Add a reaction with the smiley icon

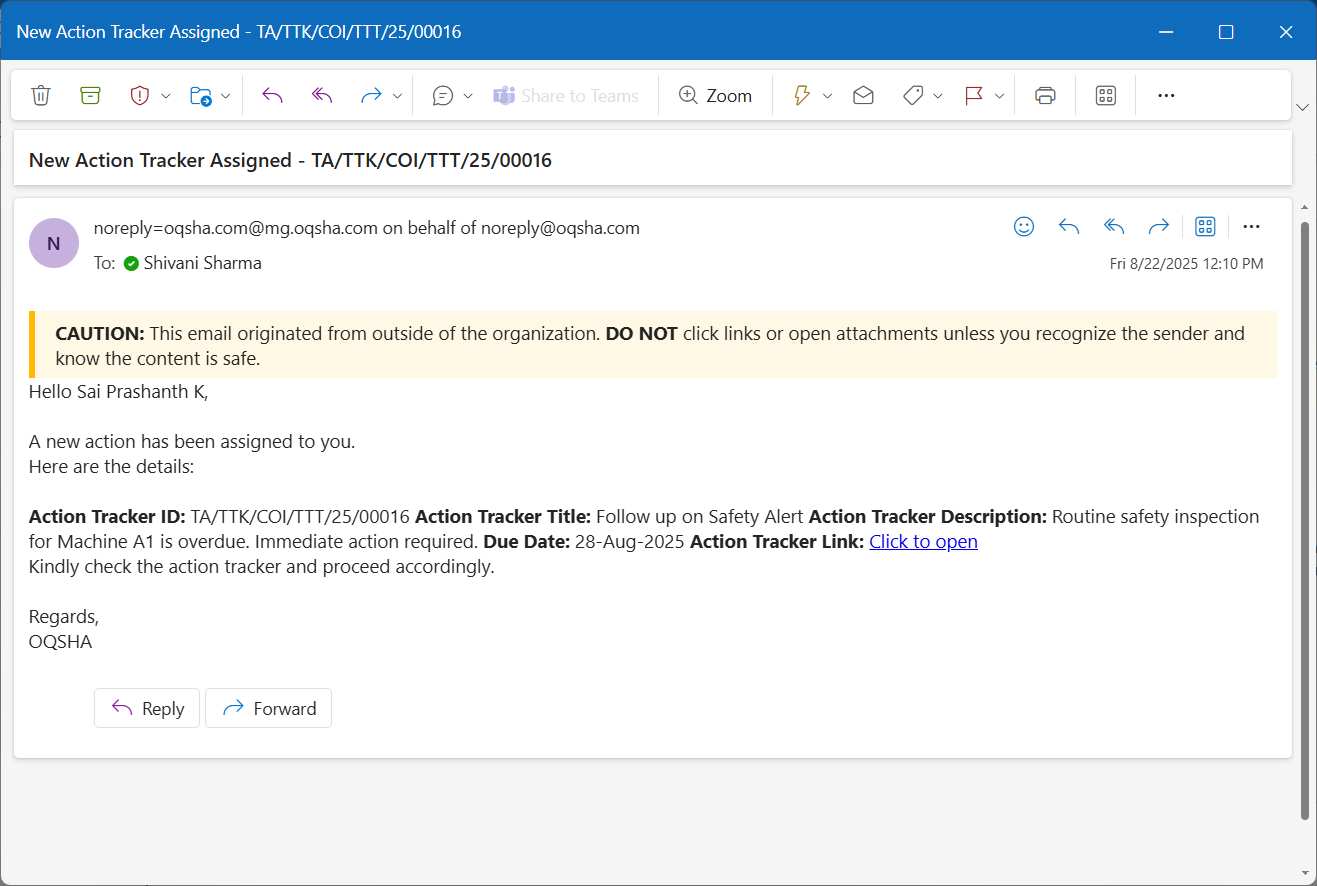pos(1023,227)
